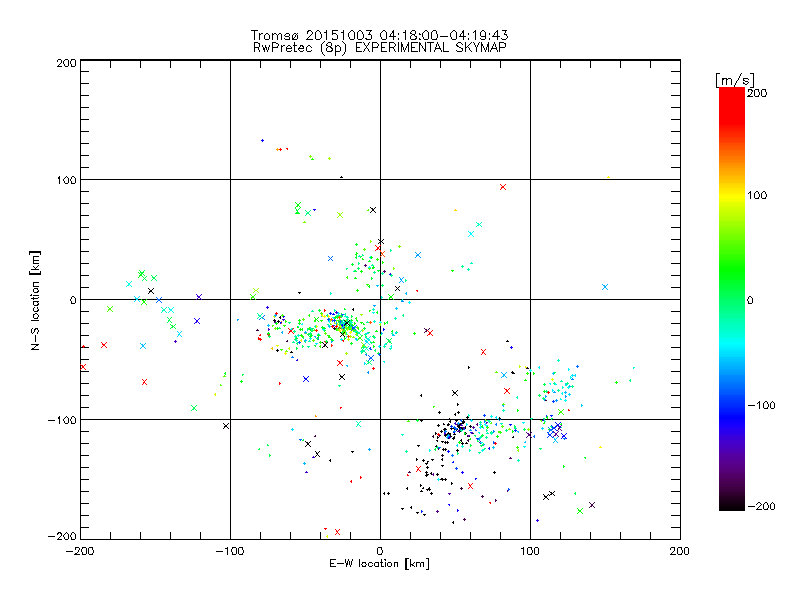This screenshot has width=800, height=600.
Task: Click the lone cyan X marker near E-W 150
Action: (x=605, y=287)
